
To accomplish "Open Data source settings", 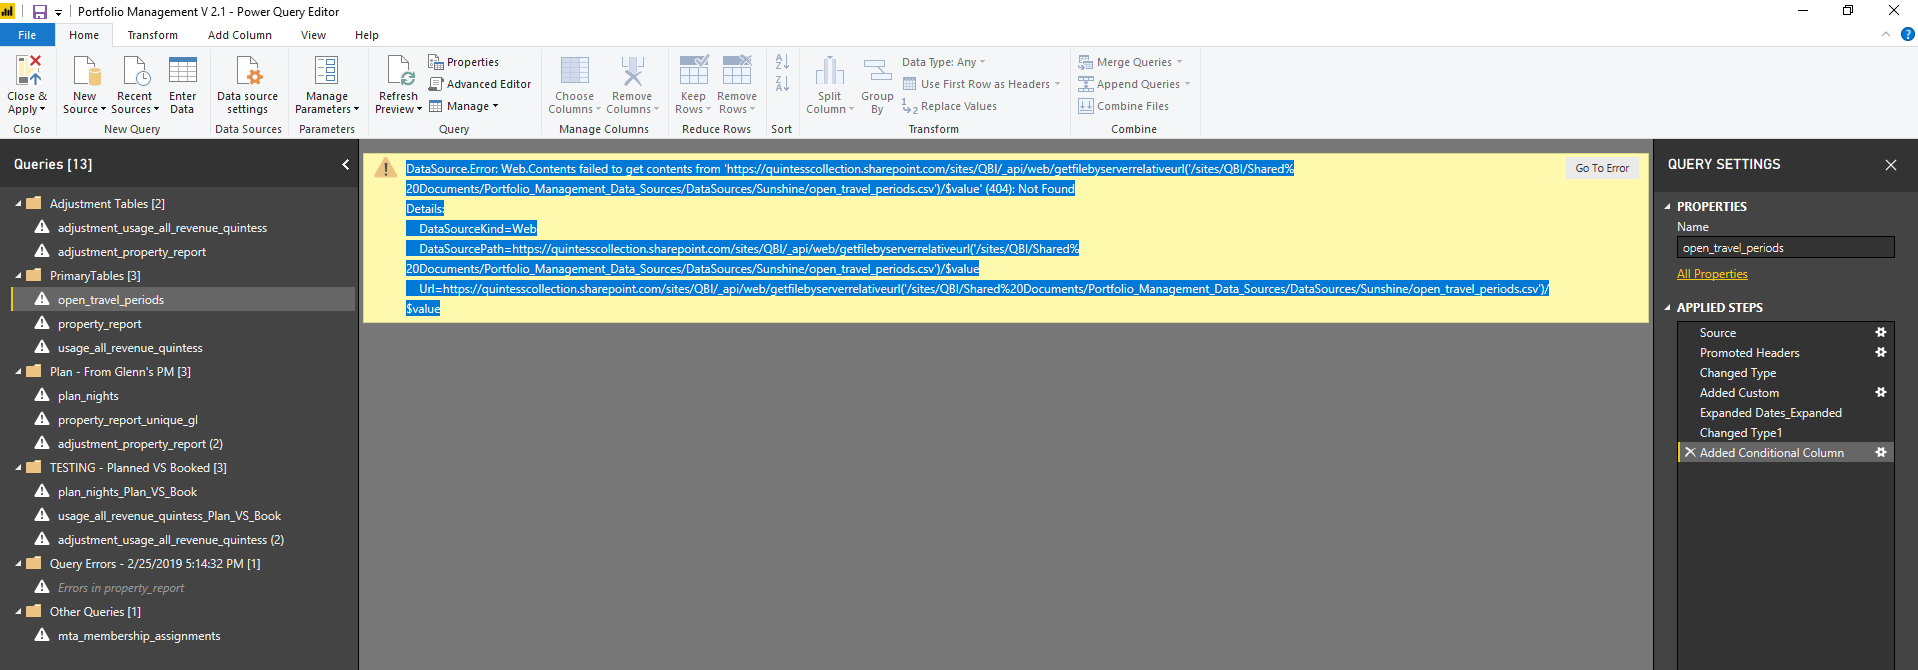I will 248,85.
